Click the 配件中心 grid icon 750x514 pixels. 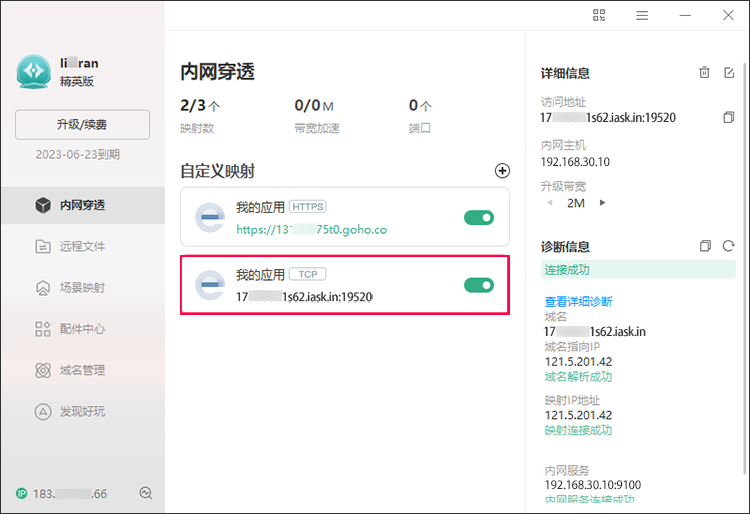(x=43, y=329)
